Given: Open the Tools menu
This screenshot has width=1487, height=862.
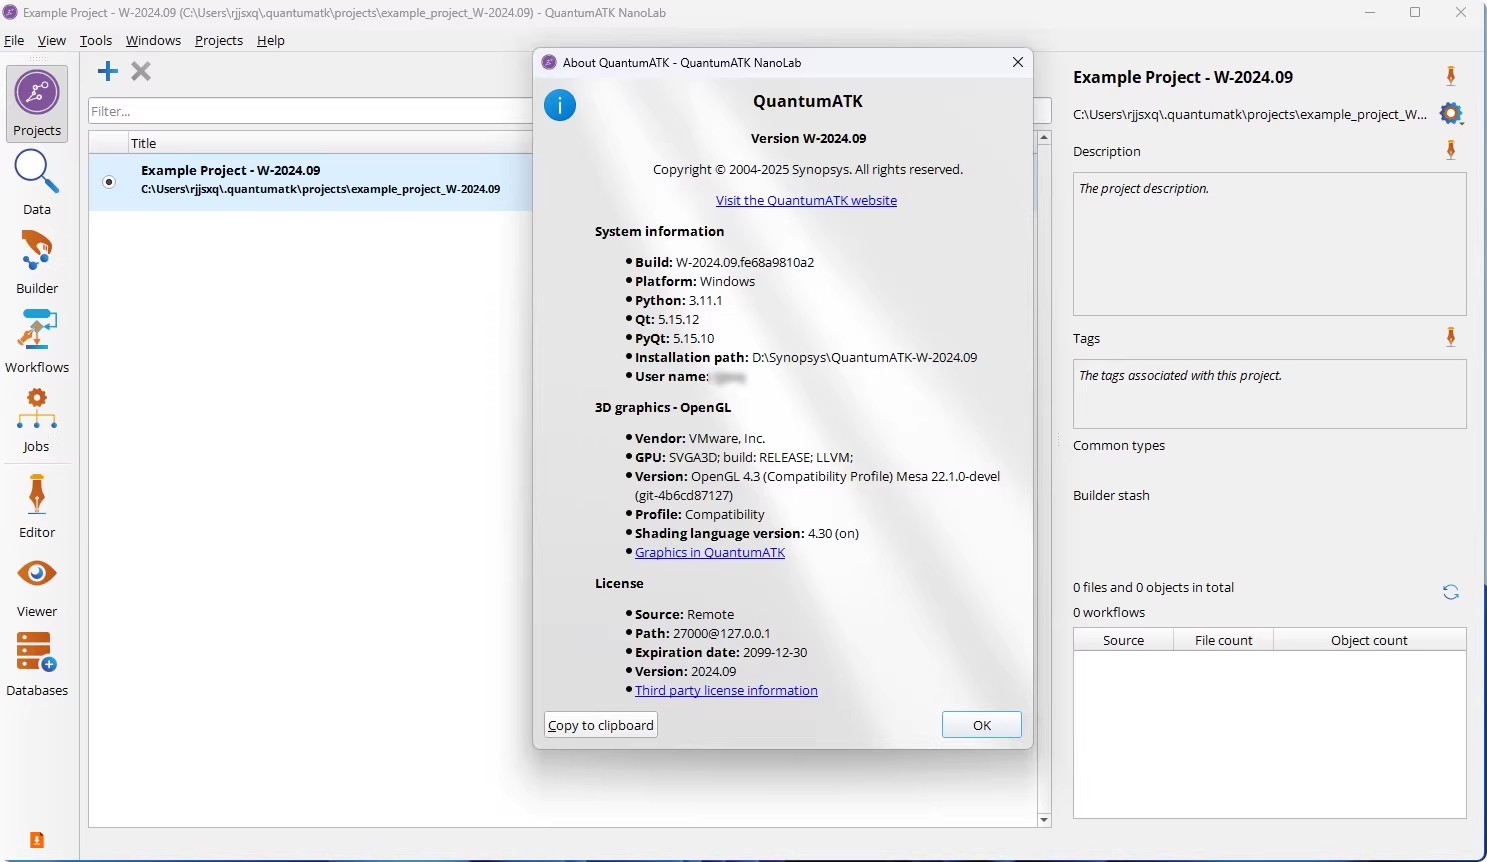Looking at the screenshot, I should (96, 40).
